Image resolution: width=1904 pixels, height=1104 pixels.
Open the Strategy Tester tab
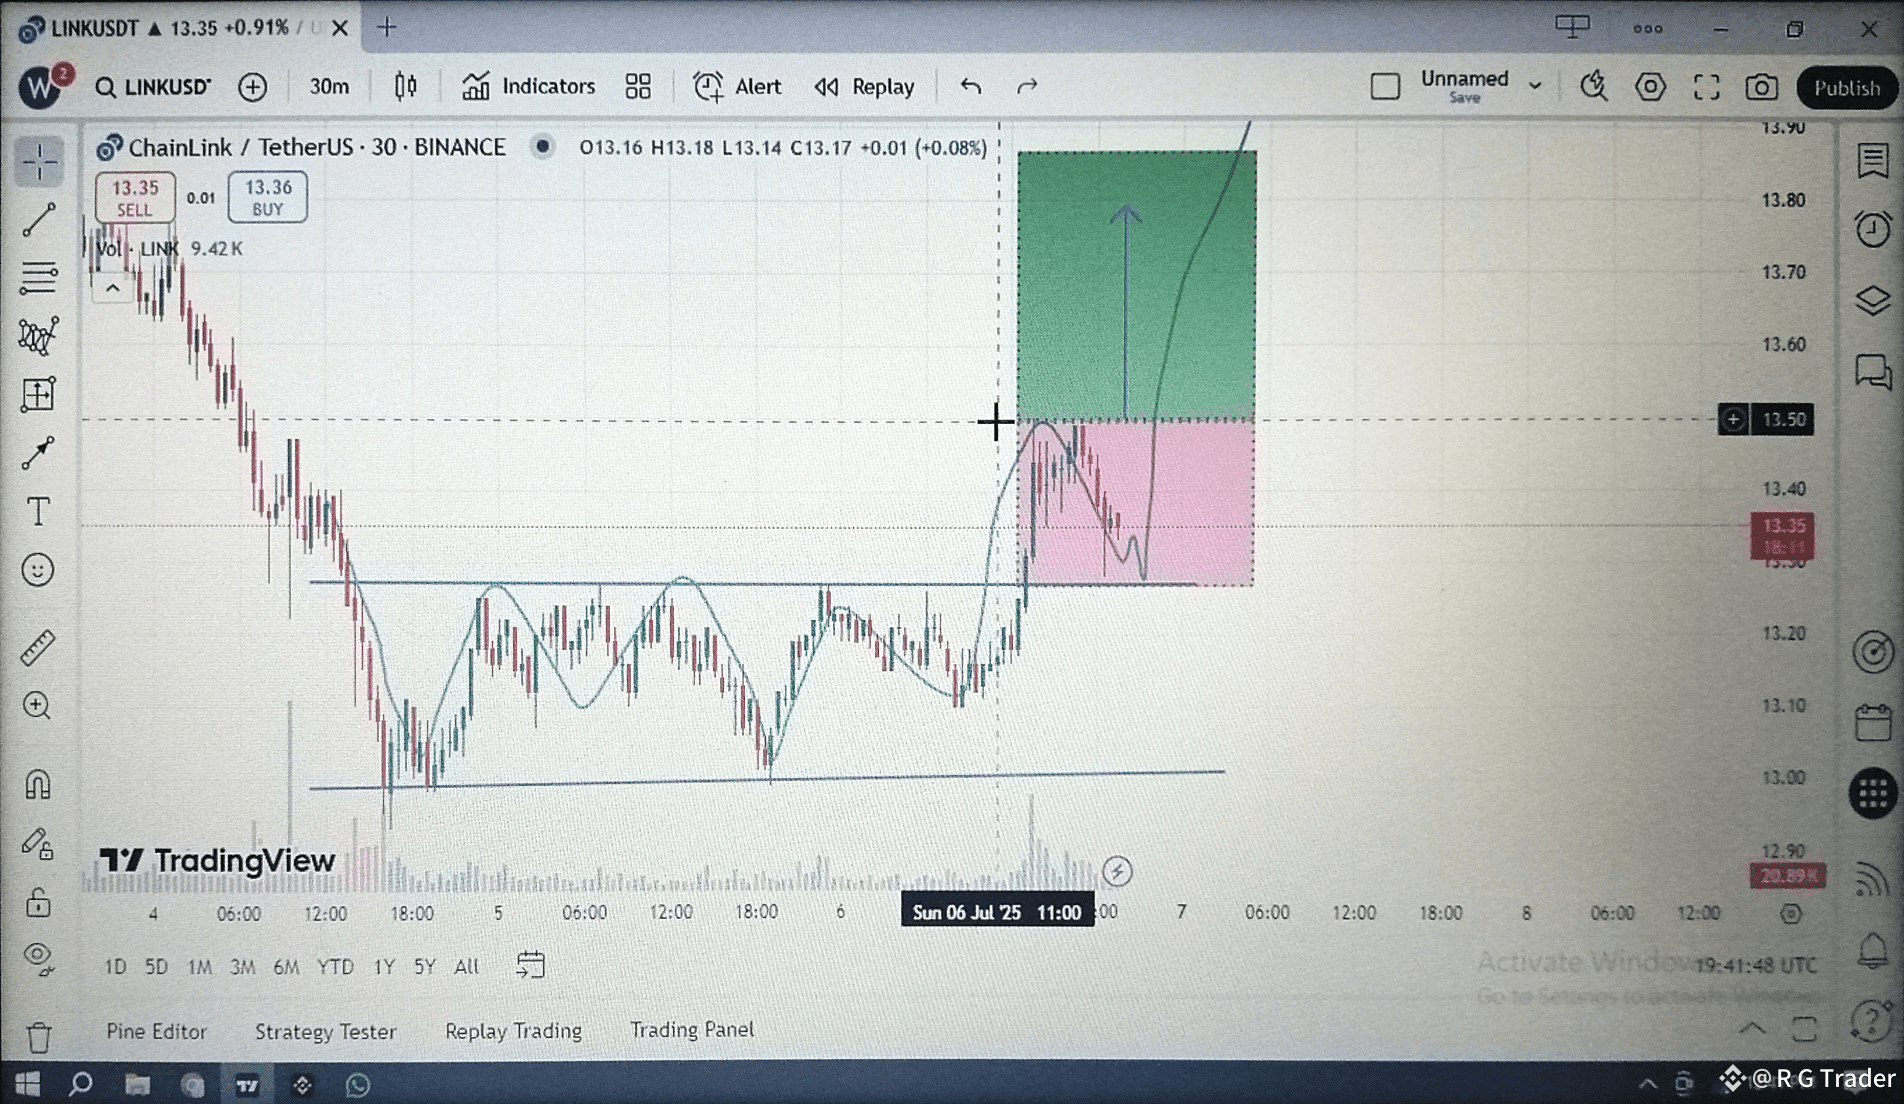pyautogui.click(x=325, y=1031)
